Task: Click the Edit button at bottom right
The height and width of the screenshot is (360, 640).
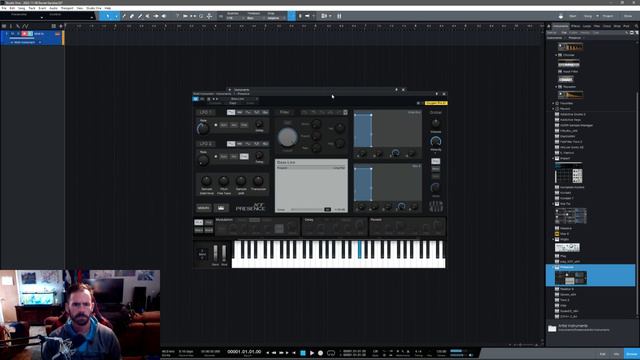Action: pyautogui.click(x=602, y=354)
